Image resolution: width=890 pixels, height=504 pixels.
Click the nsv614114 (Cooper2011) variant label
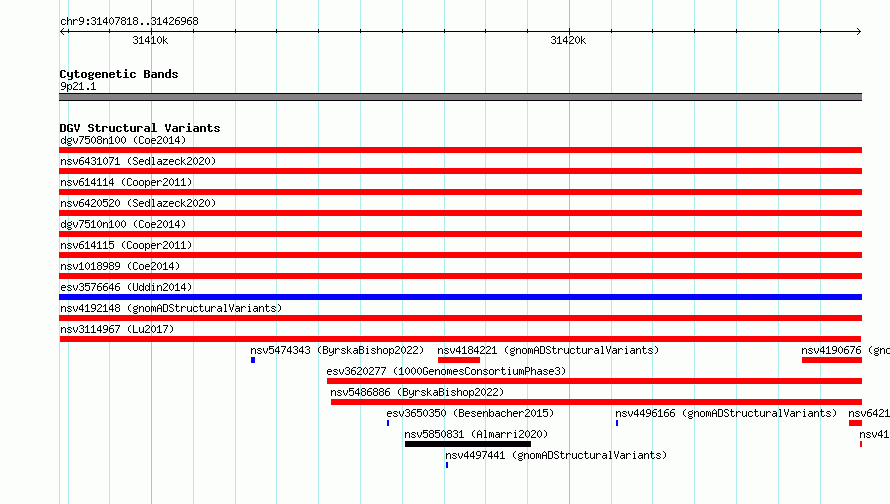(x=126, y=182)
